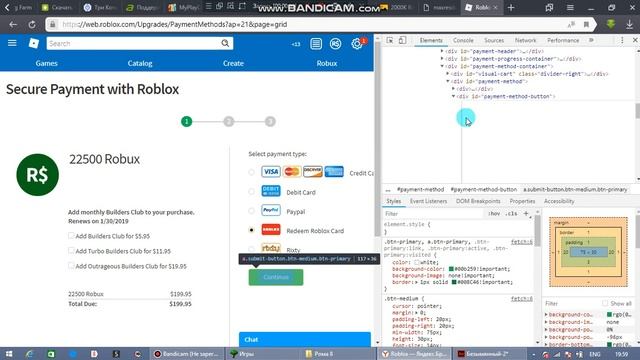
Task: Open Catalog in Roblox navigation
Action: click(140, 63)
